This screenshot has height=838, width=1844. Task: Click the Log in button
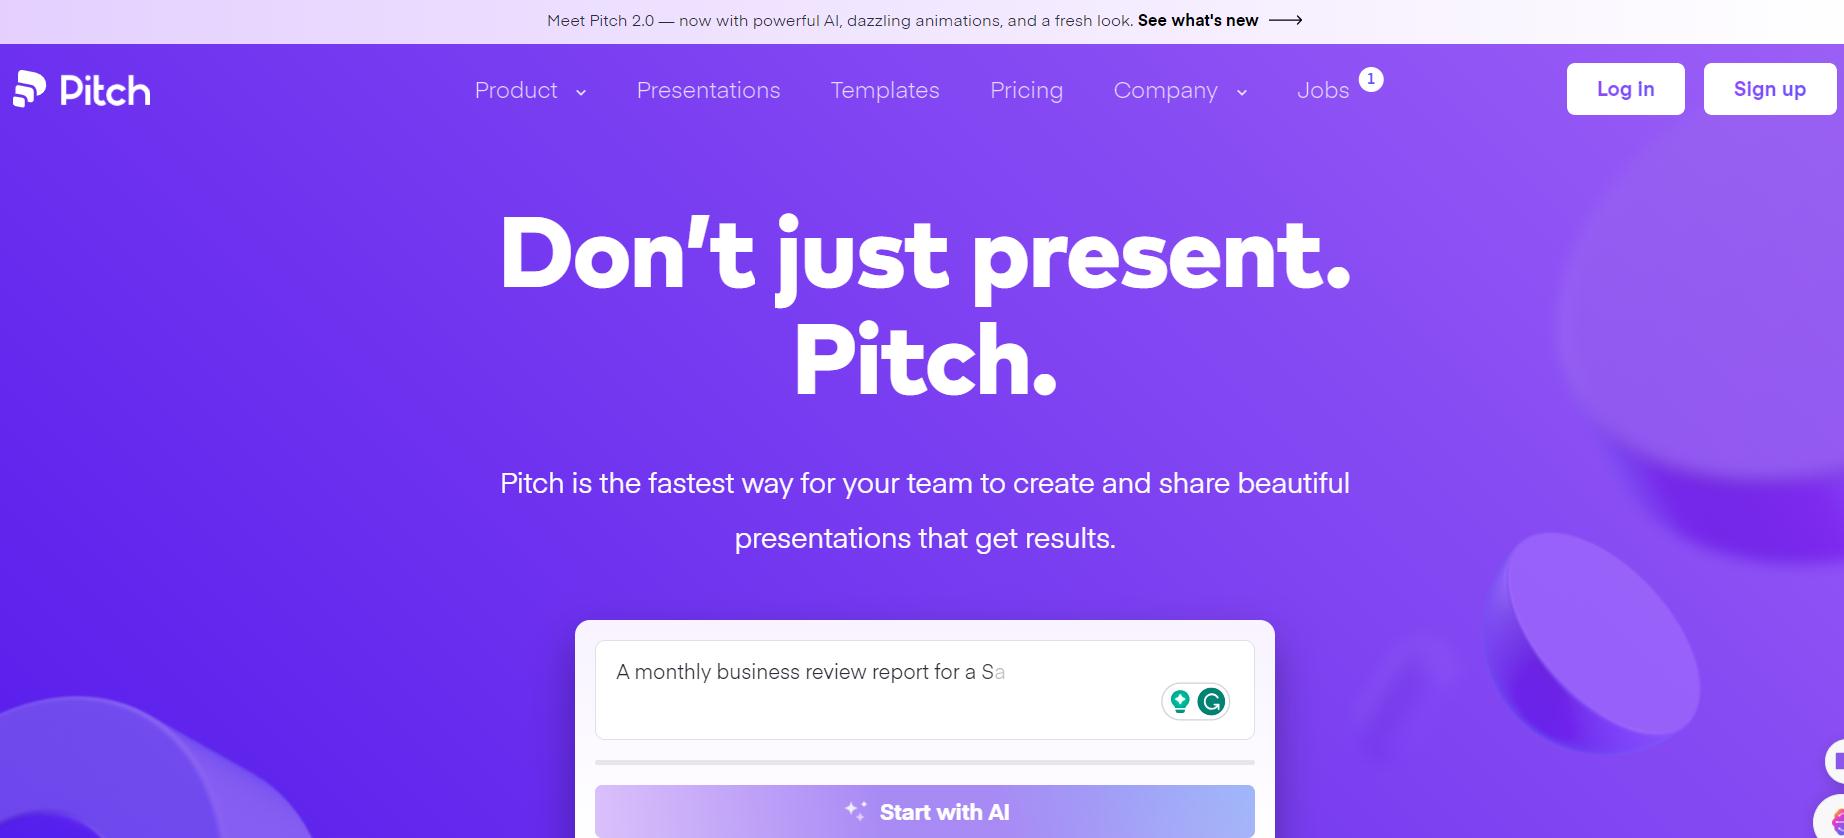pyautogui.click(x=1625, y=88)
